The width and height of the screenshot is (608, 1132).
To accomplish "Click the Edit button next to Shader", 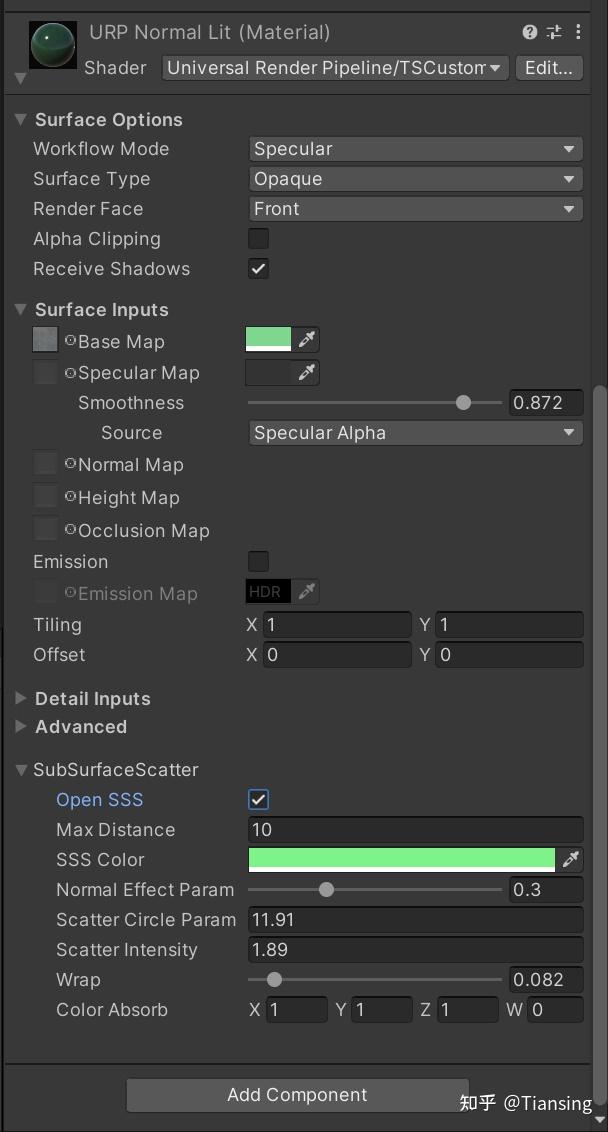I will coord(549,67).
